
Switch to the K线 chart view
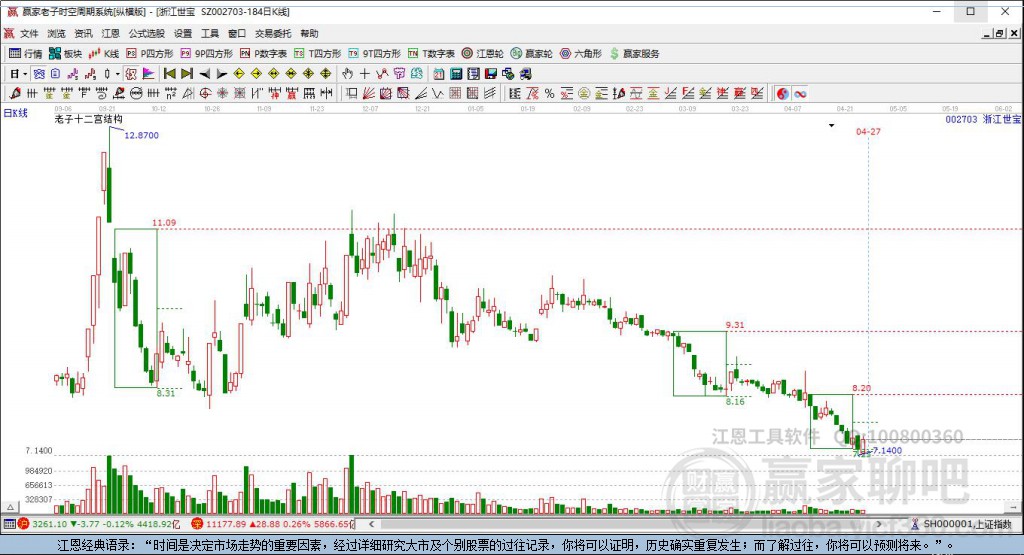[104, 54]
